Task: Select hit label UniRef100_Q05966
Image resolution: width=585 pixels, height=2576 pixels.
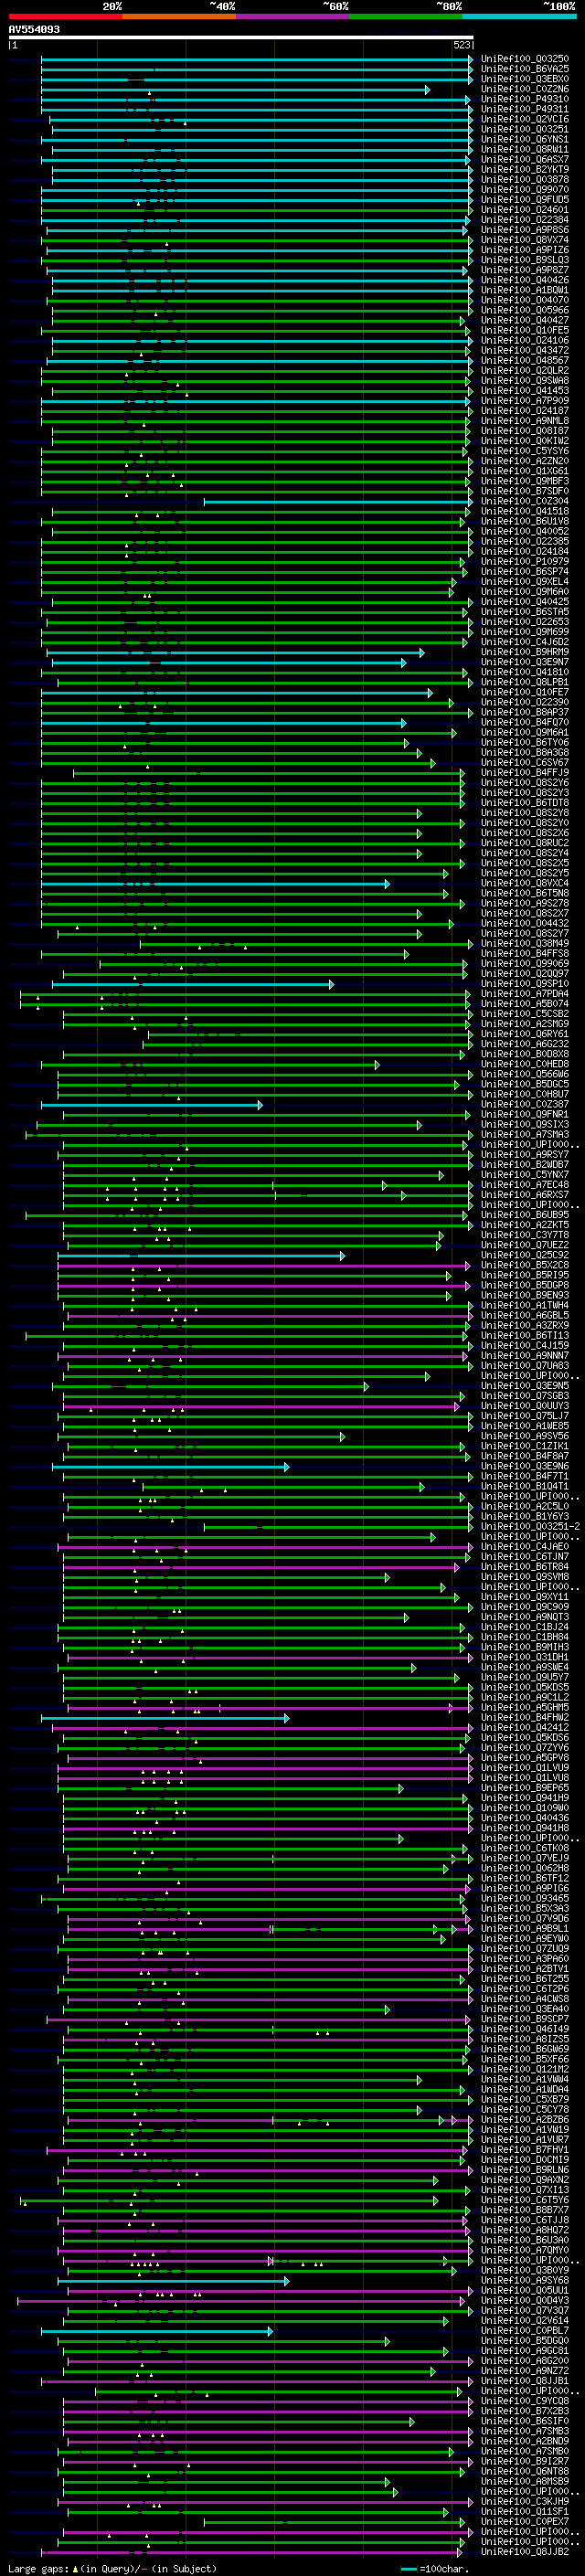Action: [x=524, y=310]
